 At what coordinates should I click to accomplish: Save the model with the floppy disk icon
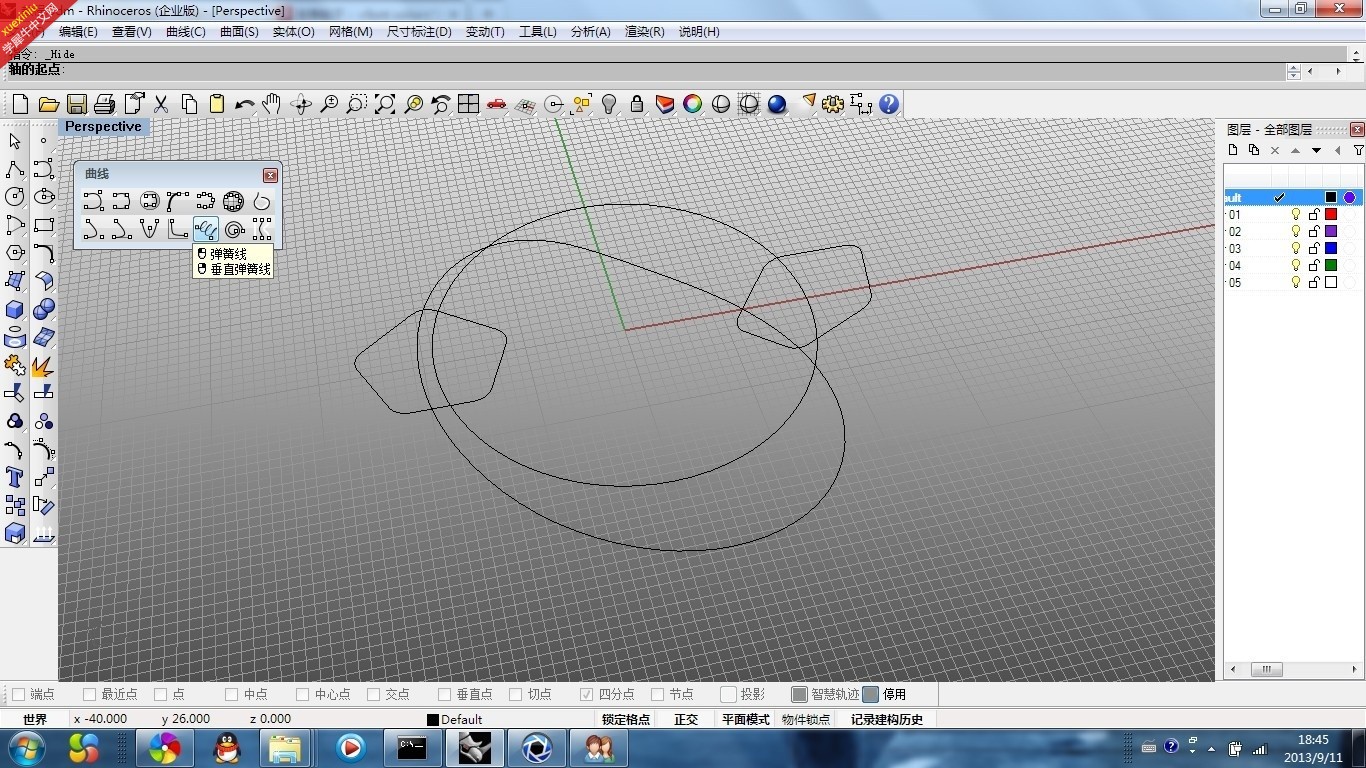[x=77, y=104]
